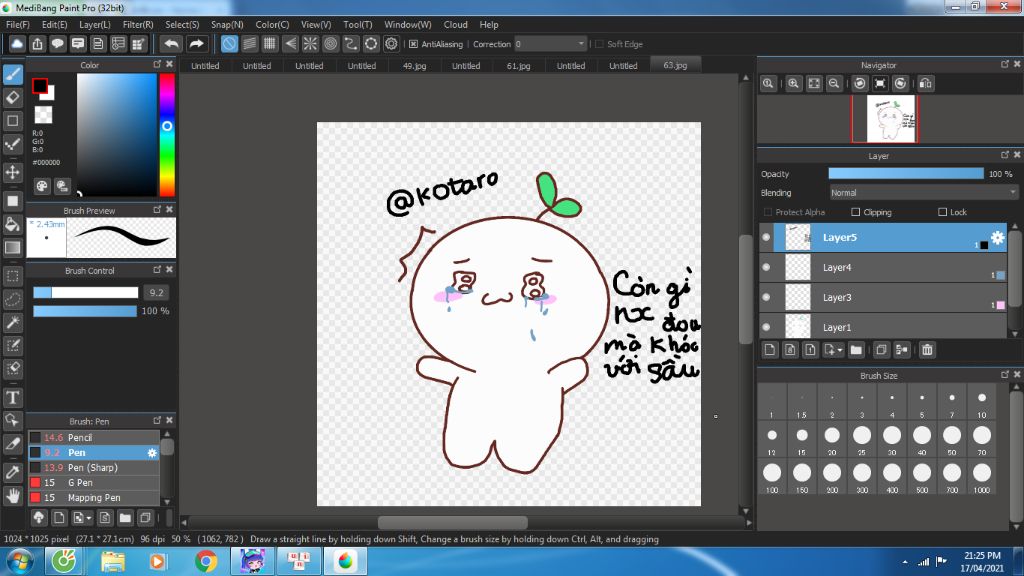Viewport: 1024px width, 576px height.
Task: Enable crisscross grid snap
Action: coord(270,44)
